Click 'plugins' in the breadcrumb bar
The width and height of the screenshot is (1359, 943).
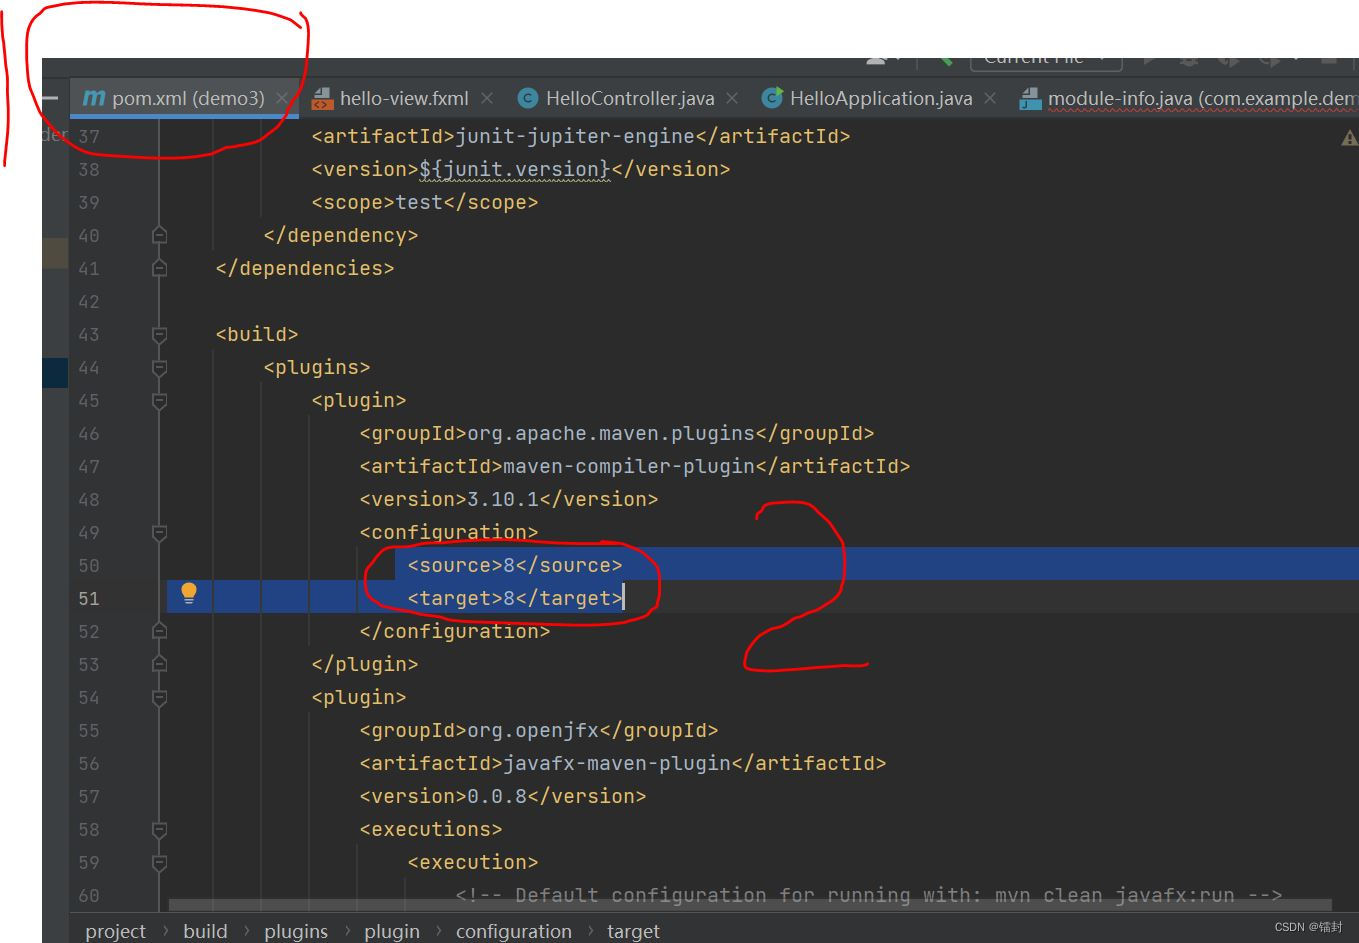tap(296, 931)
